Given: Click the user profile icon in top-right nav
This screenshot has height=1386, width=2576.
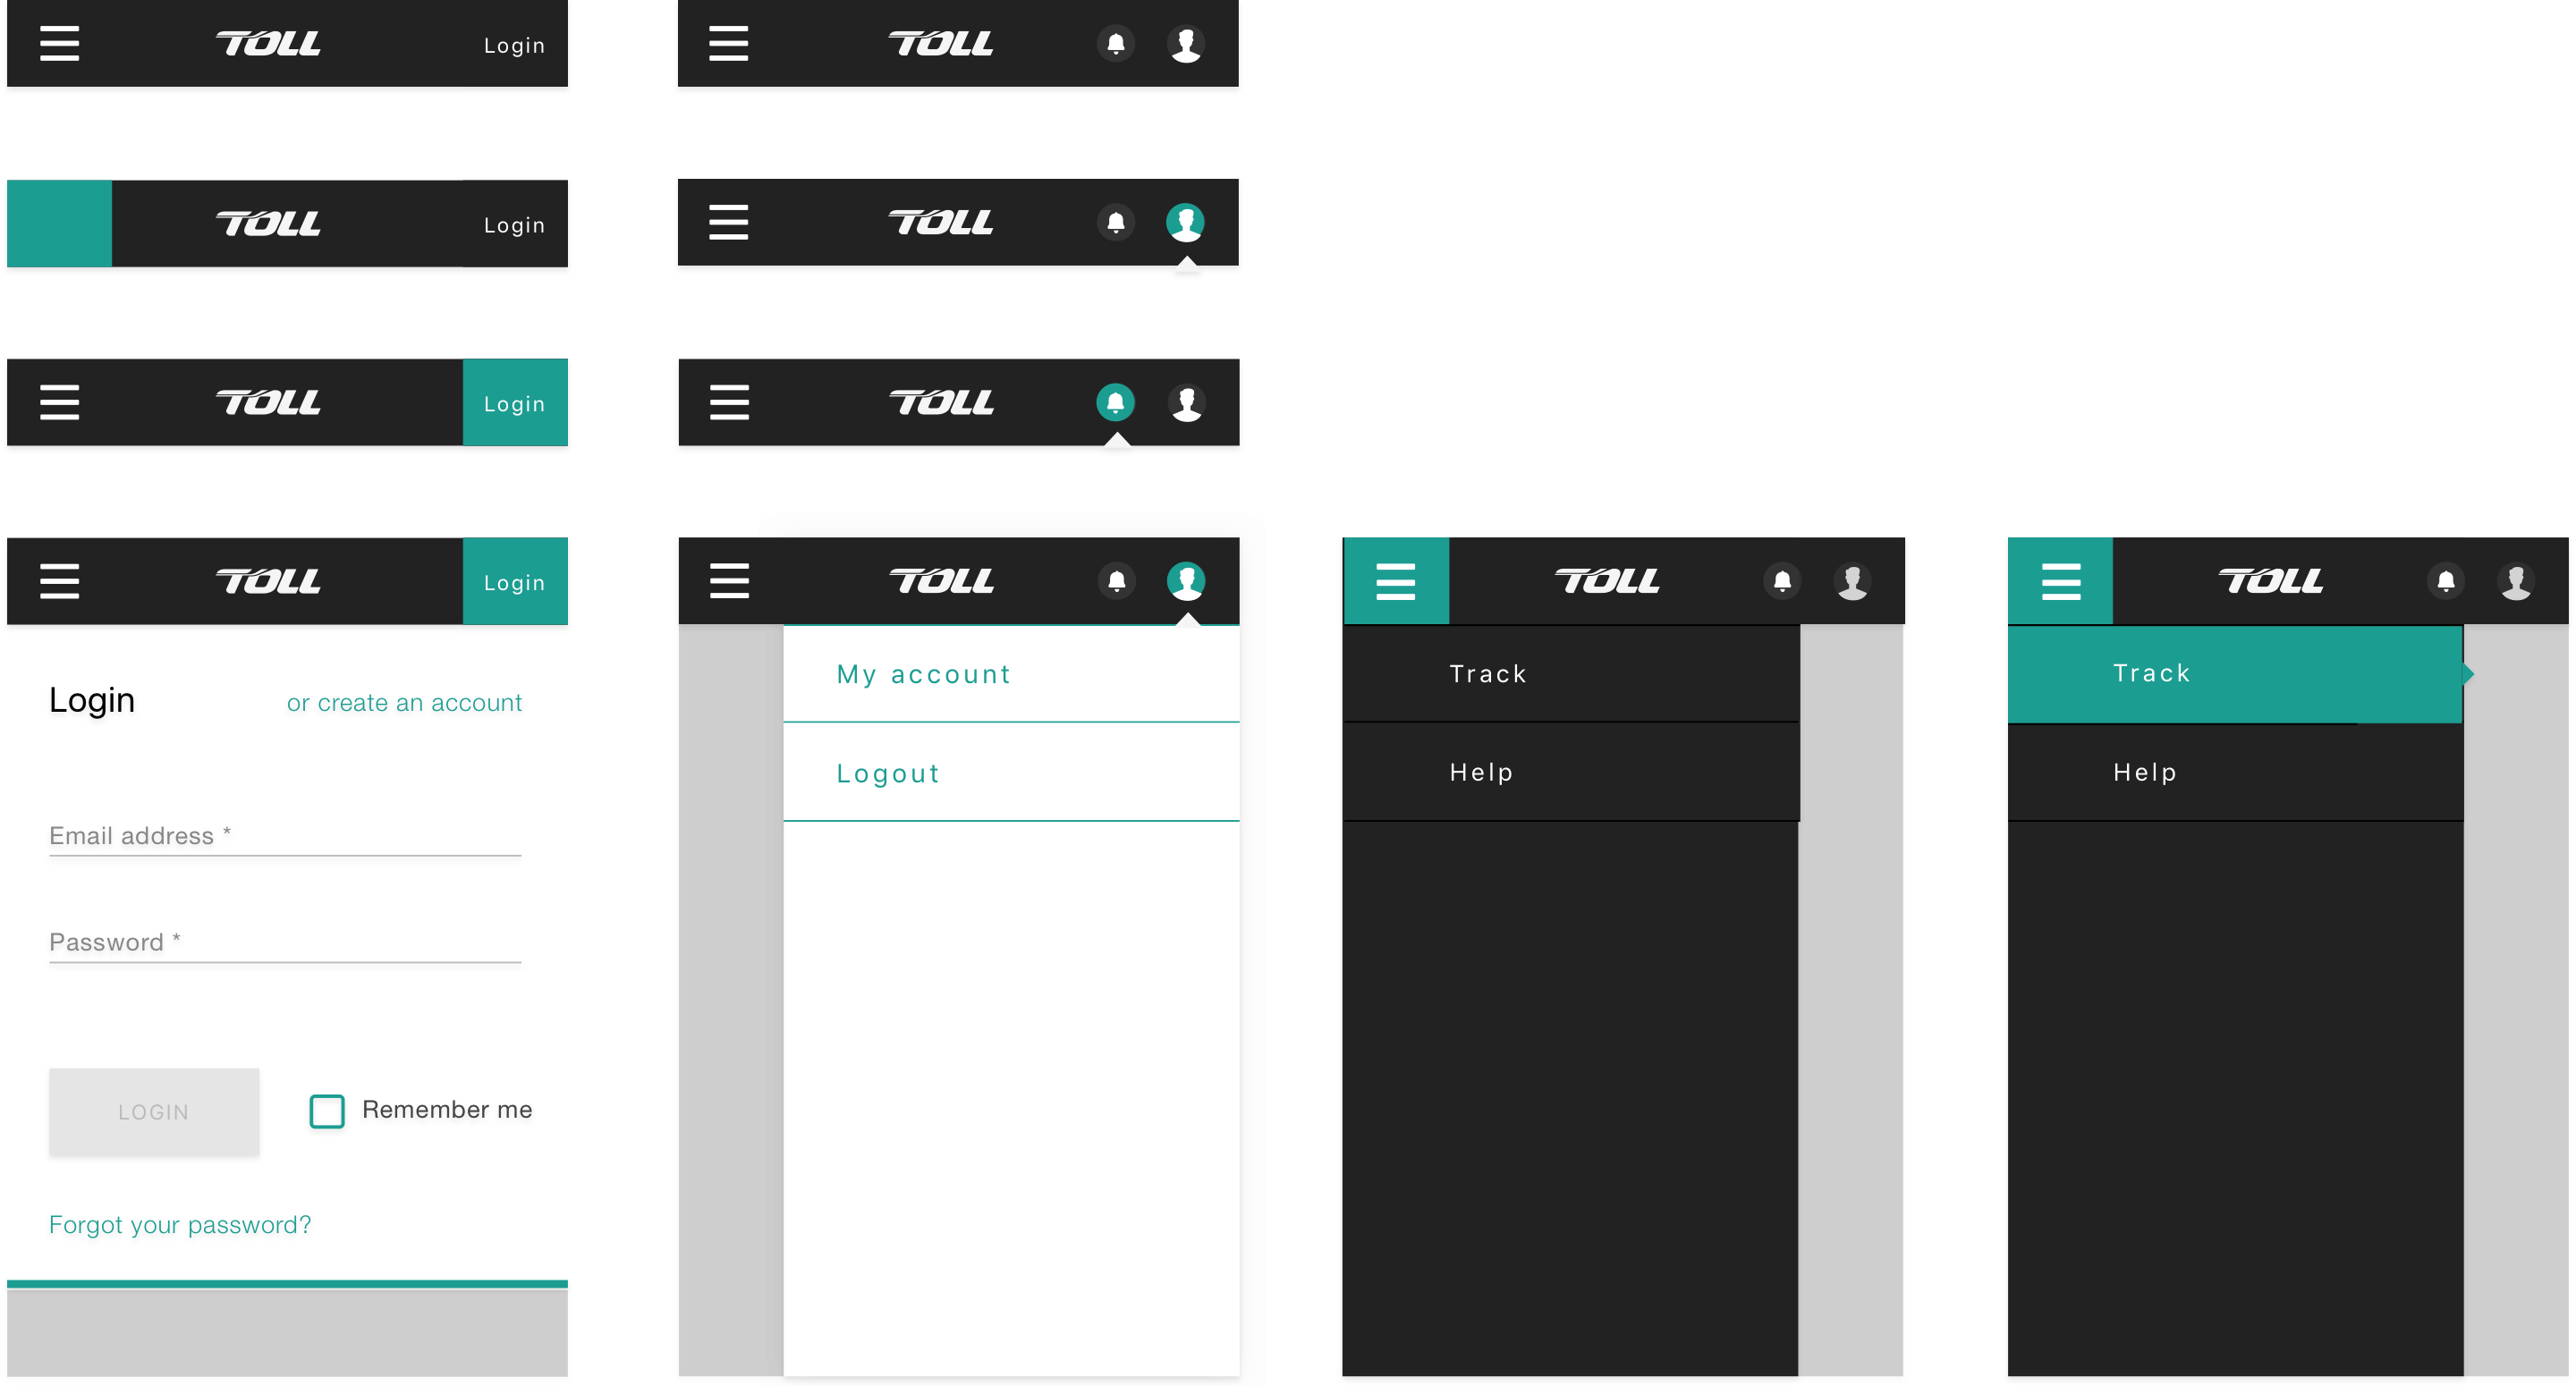Looking at the screenshot, I should point(1190,46).
